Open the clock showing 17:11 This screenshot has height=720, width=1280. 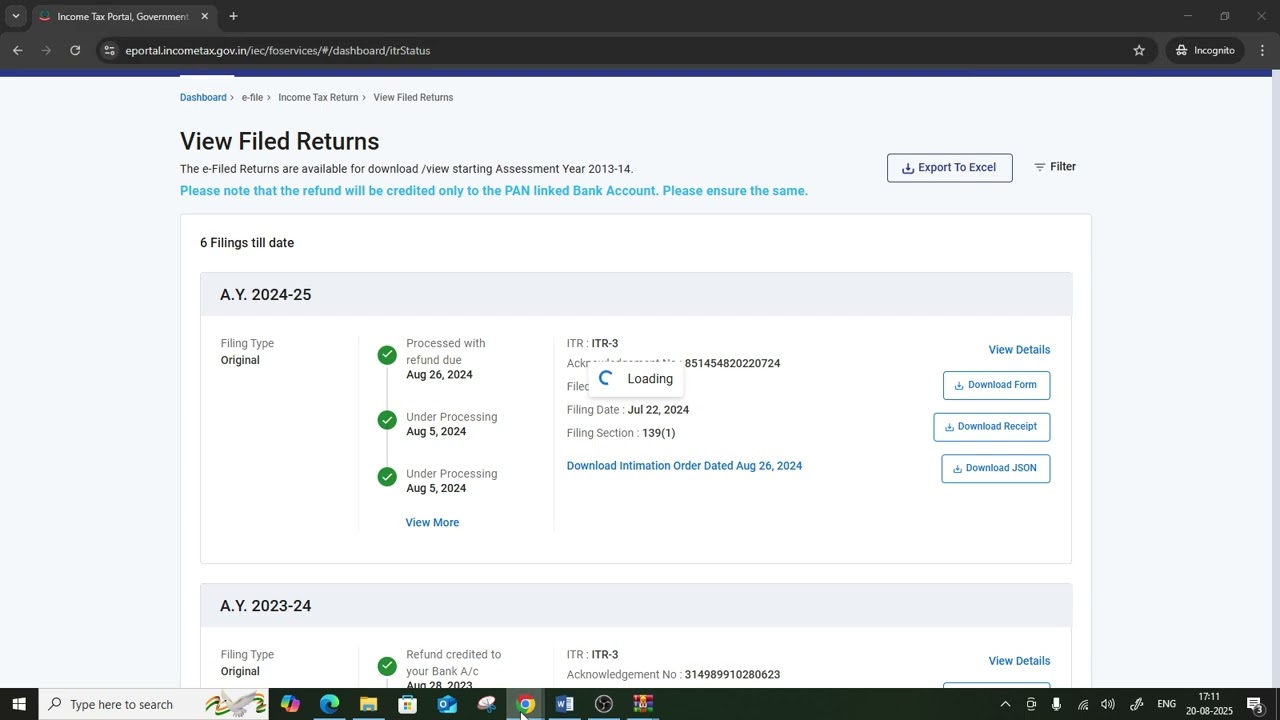[x=1209, y=704]
